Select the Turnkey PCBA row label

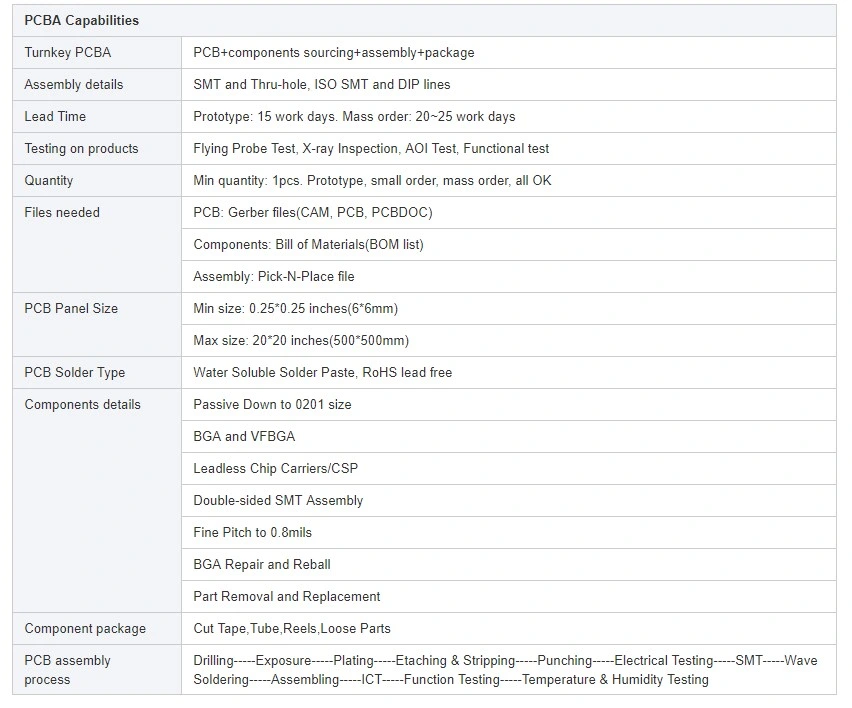pyautogui.click(x=68, y=53)
